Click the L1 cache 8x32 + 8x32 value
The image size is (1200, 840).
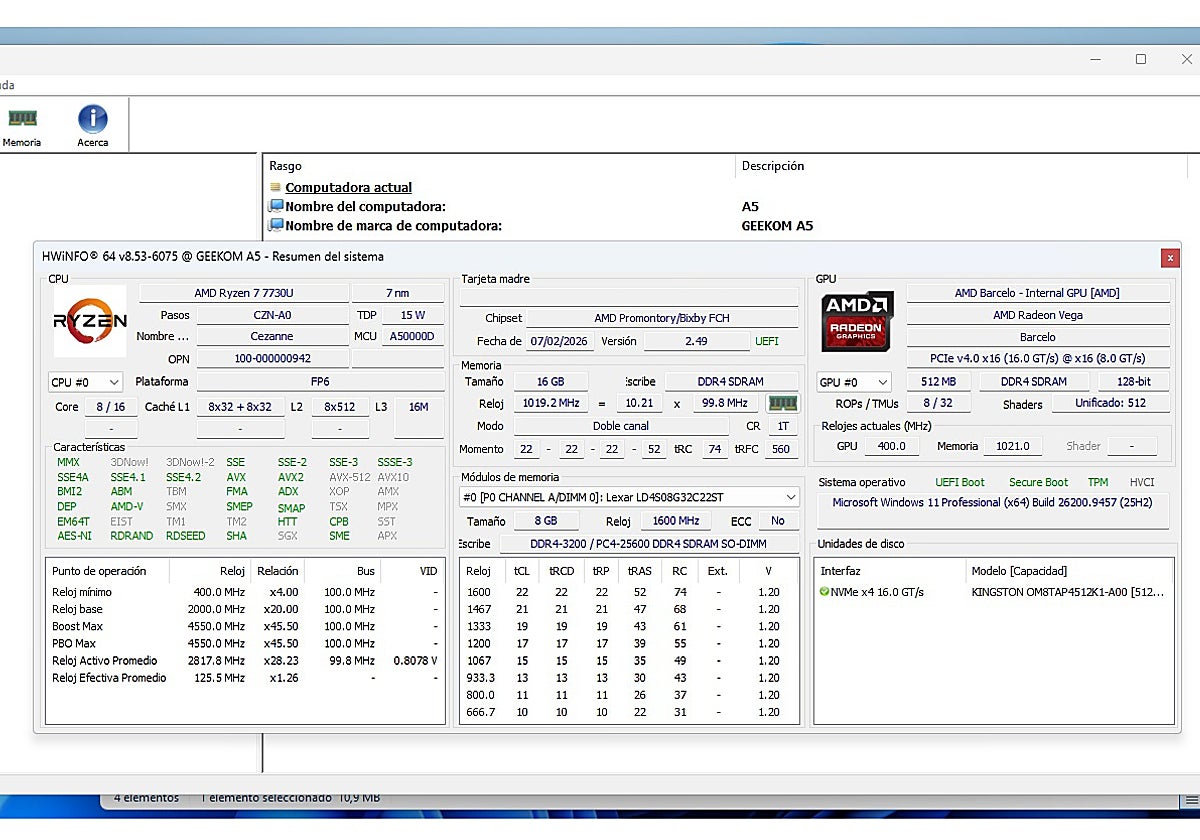pos(240,407)
